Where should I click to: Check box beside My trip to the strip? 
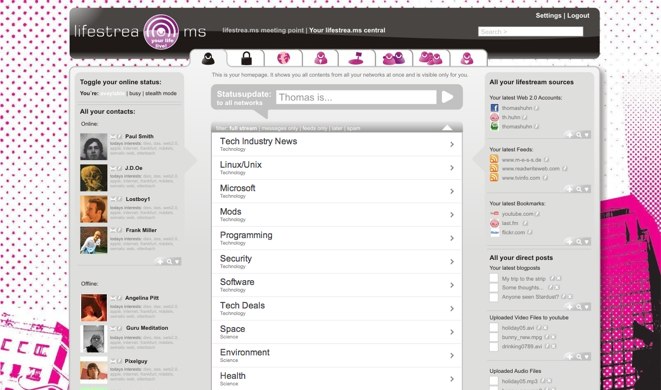[x=494, y=278]
